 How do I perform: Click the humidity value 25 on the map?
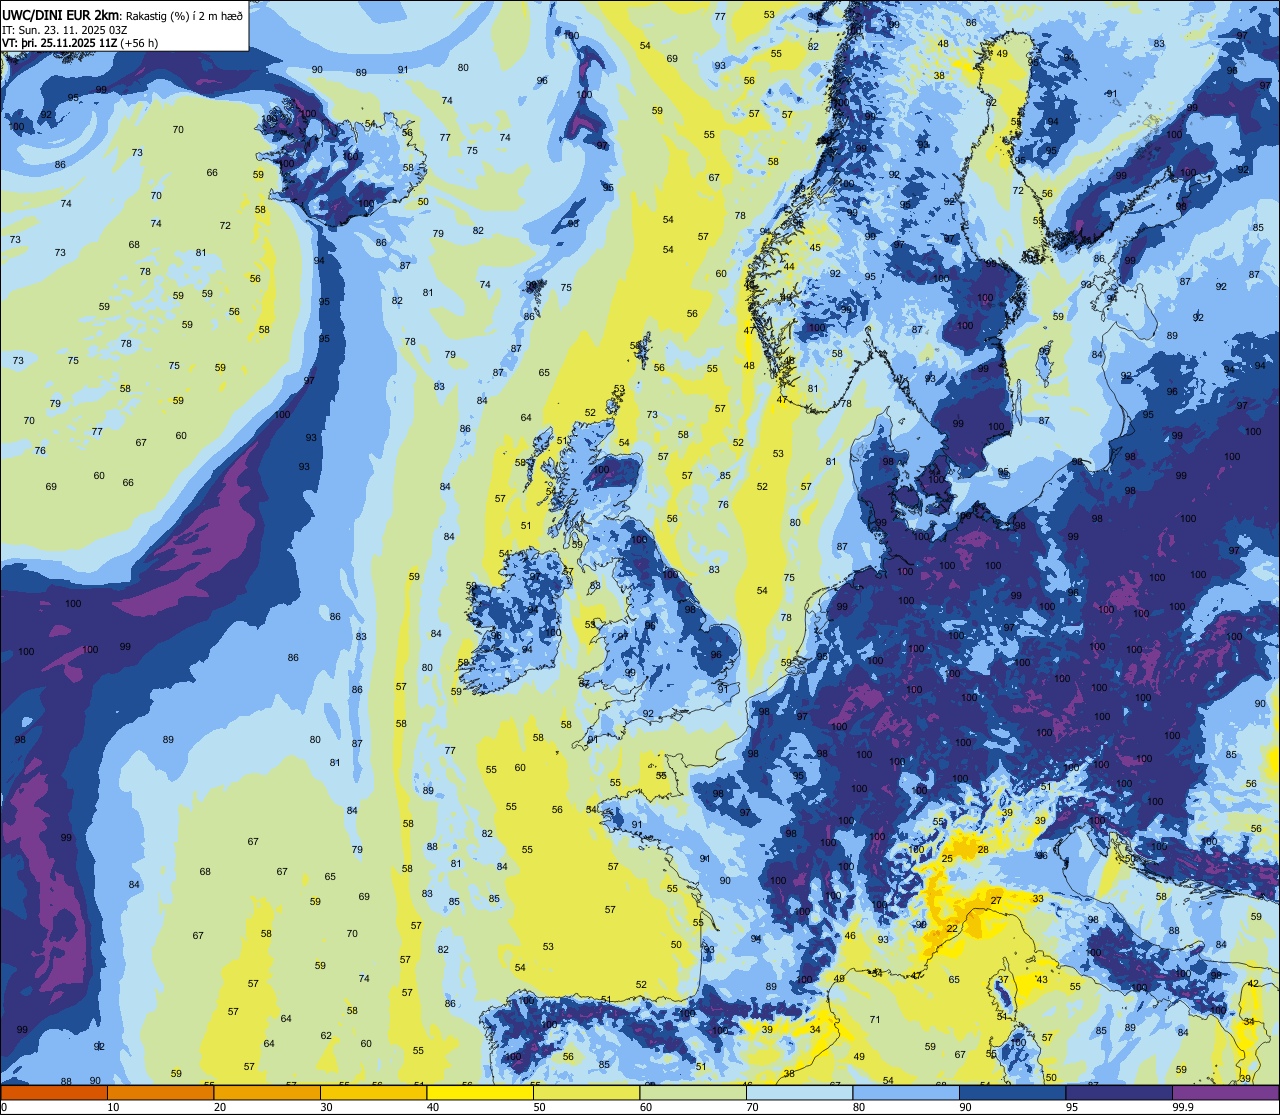pyautogui.click(x=947, y=859)
